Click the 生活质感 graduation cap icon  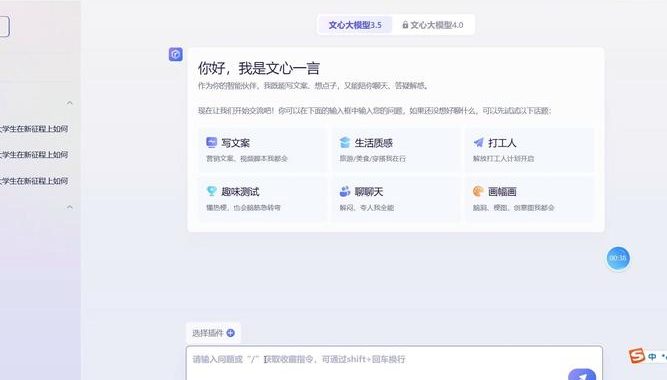pos(345,143)
